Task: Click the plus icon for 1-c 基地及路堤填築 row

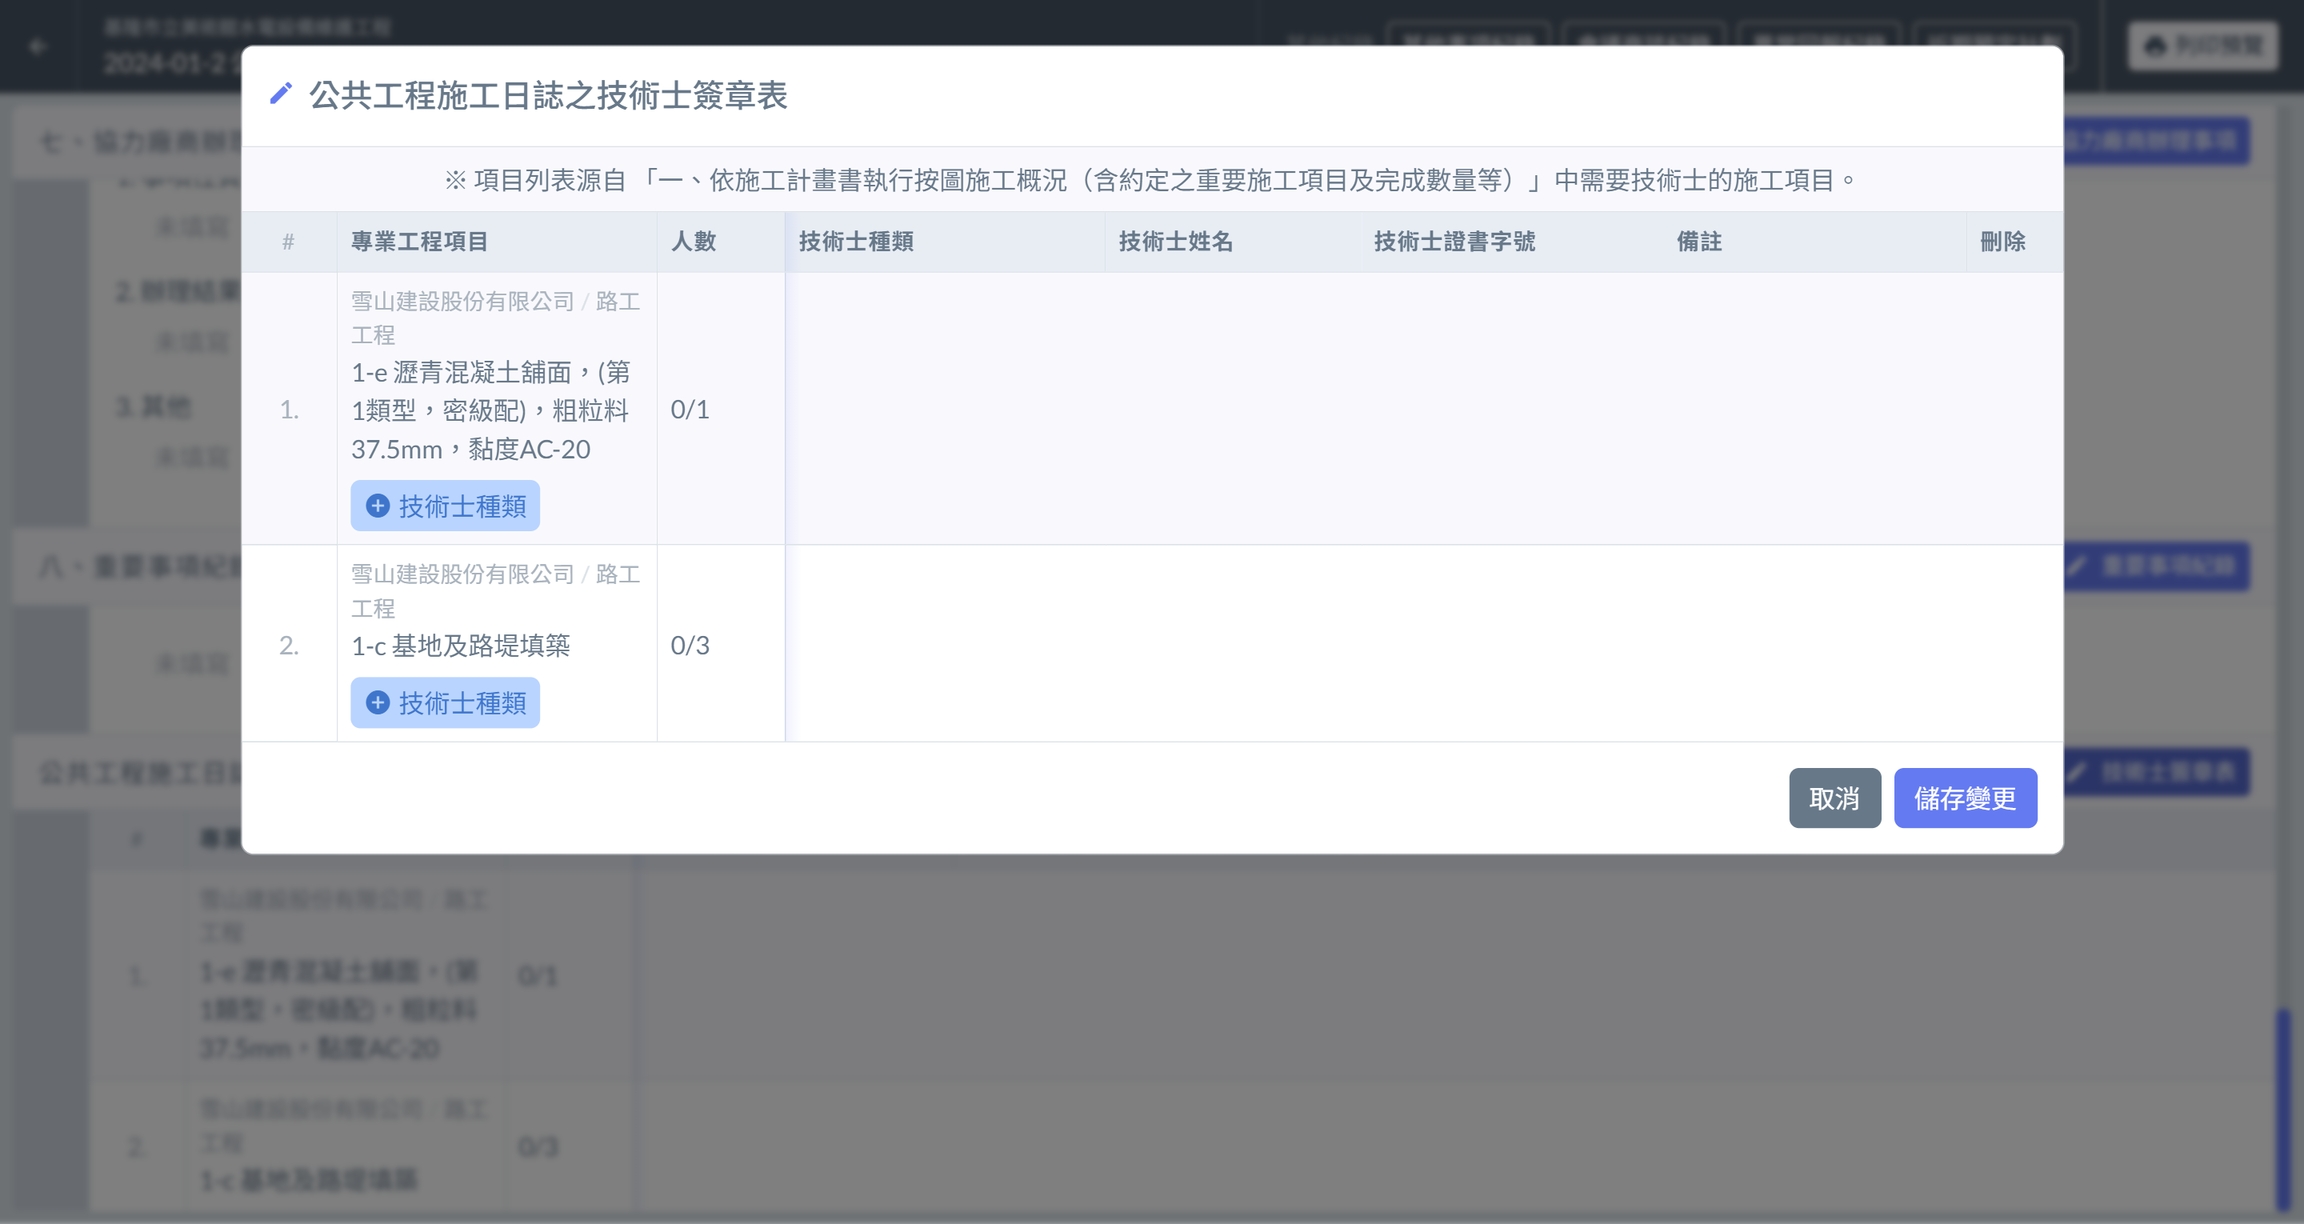Action: pos(377,703)
